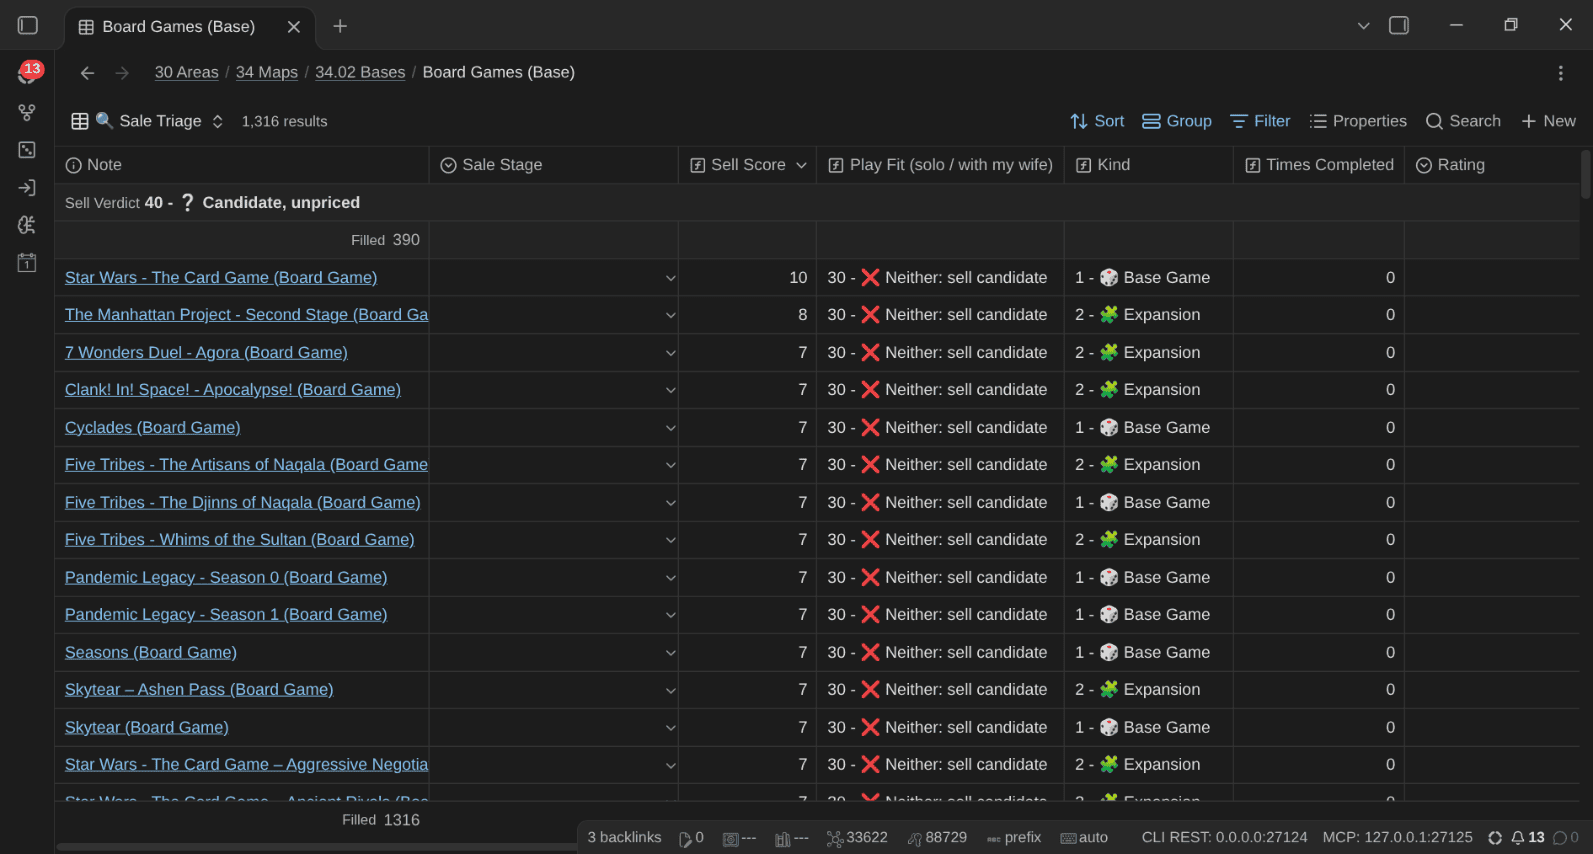Click the Rating column header
This screenshot has height=854, width=1593.
(1491, 165)
